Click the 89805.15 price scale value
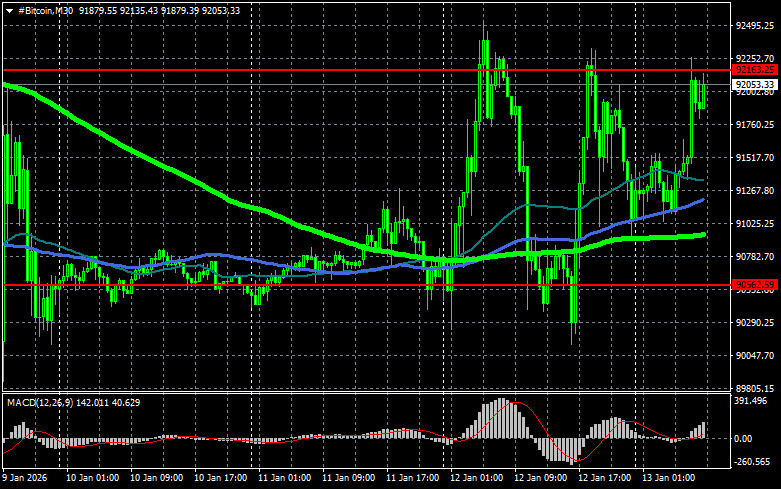This screenshot has height=489, width=781. (x=755, y=388)
